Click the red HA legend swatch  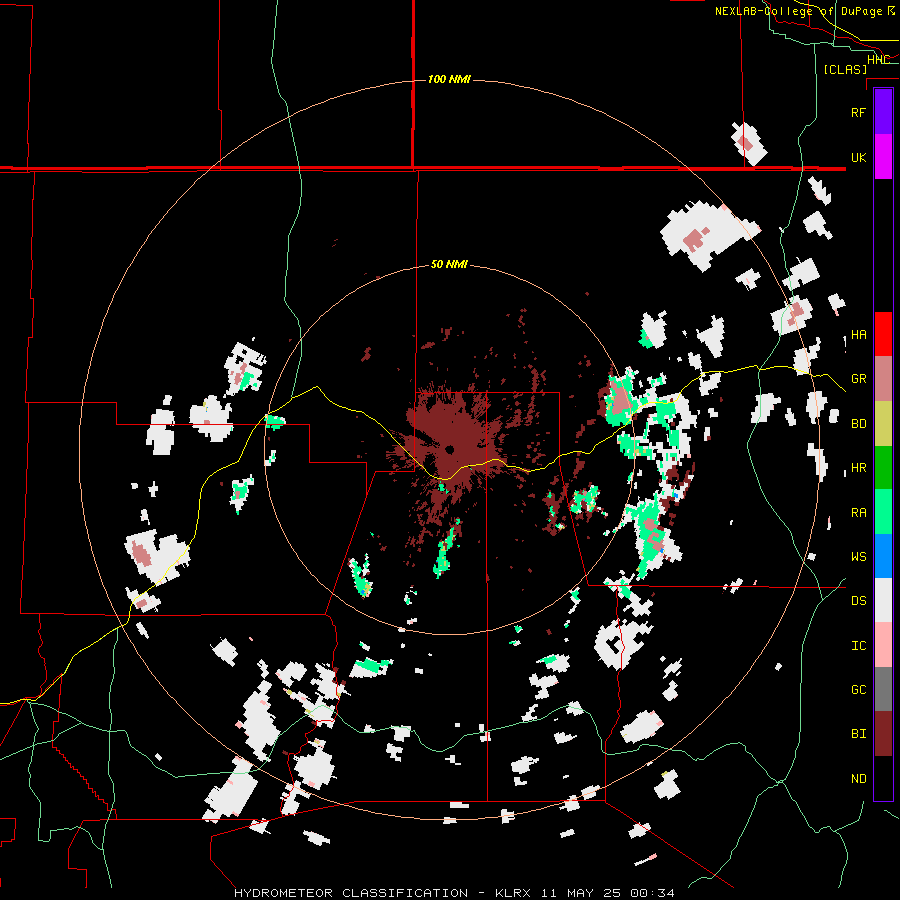tap(883, 333)
